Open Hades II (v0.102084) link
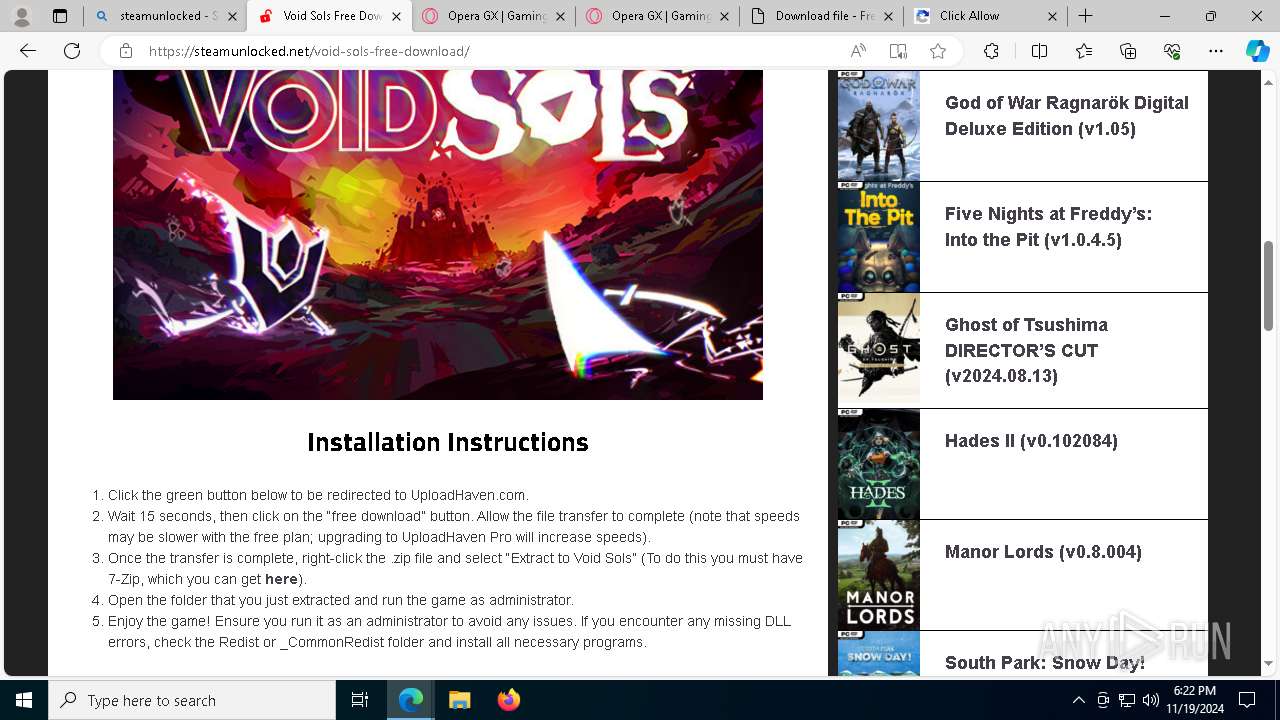The width and height of the screenshot is (1280, 720). tap(1031, 441)
